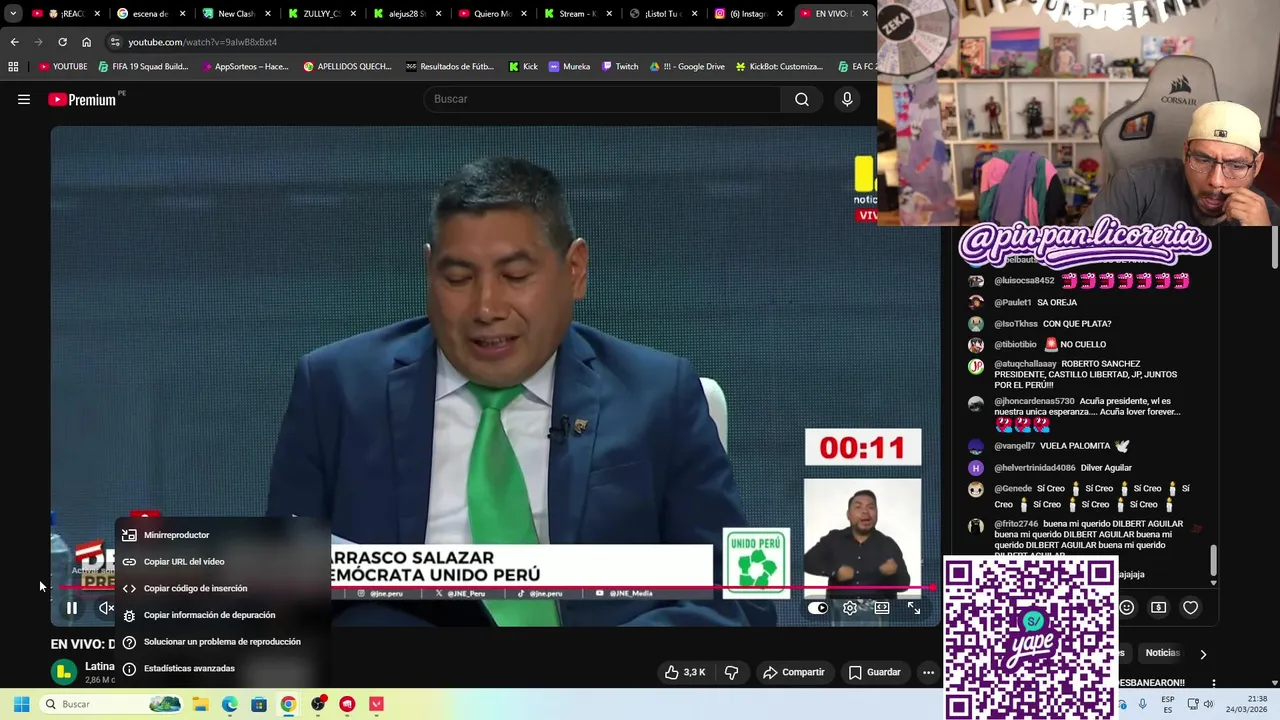Open Microsoft Edge from the taskbar

click(x=229, y=704)
